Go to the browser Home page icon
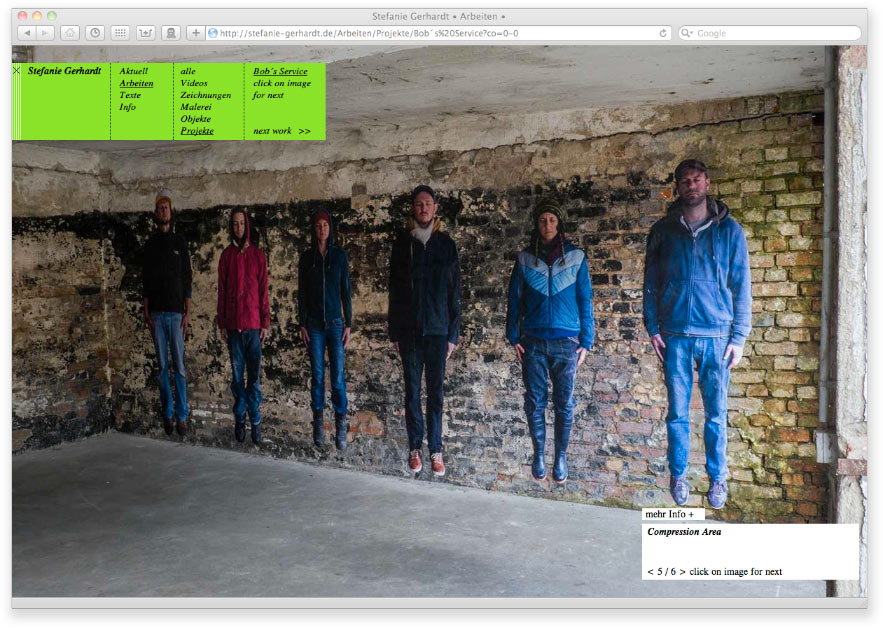Screen dimensions: 883x628 (70, 33)
